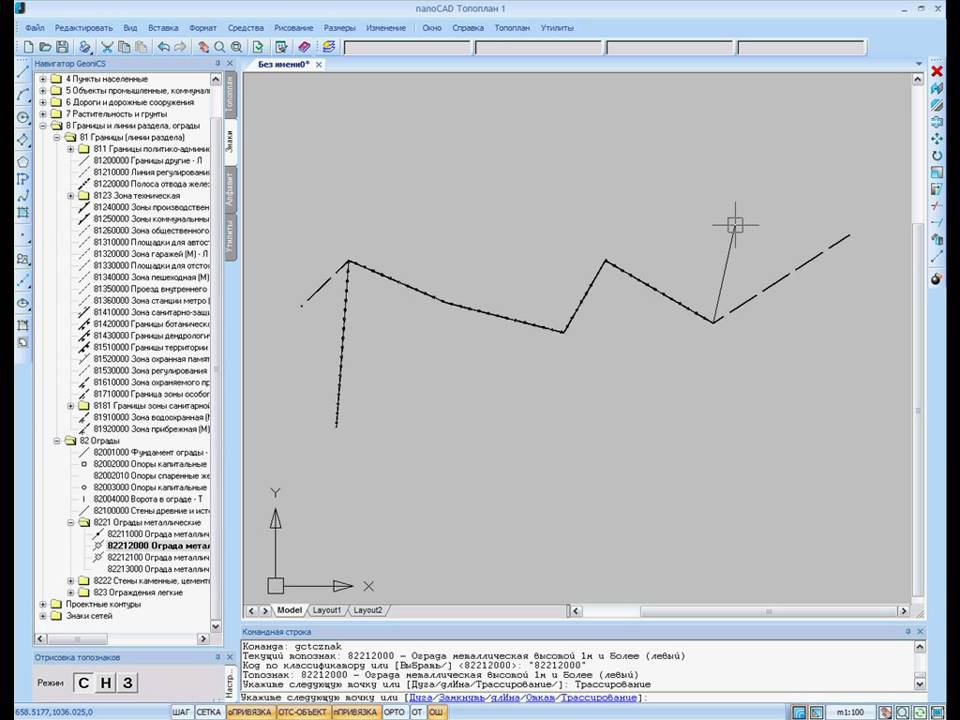This screenshot has height=720, width=960.
Task: Open the Файл menu
Action: pyautogui.click(x=35, y=28)
